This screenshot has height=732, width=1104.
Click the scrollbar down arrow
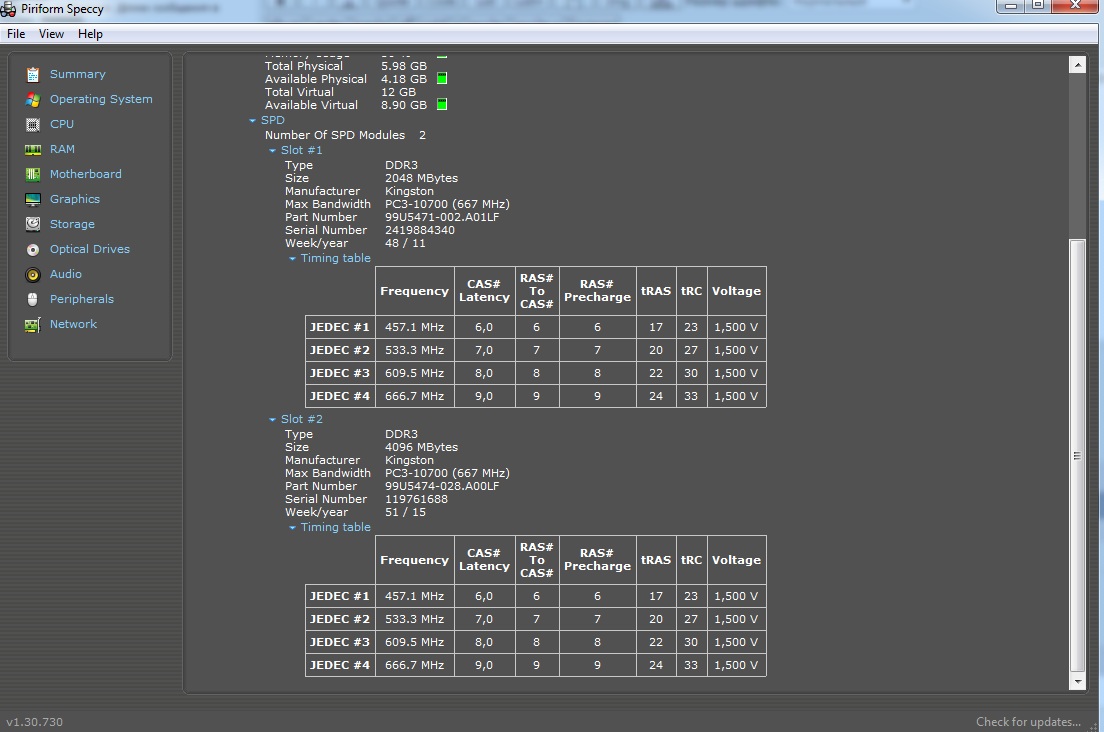point(1077,681)
